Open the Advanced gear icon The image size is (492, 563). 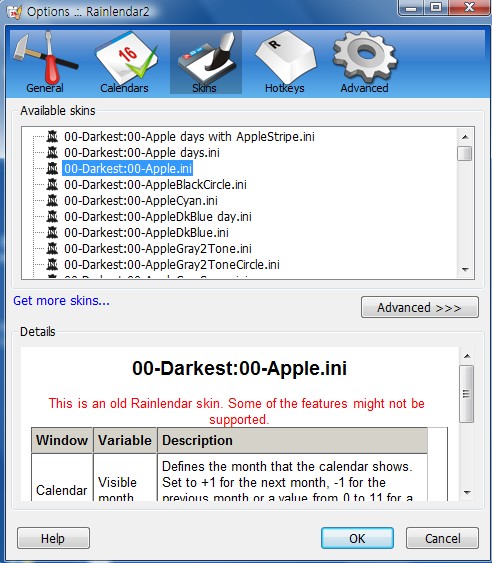point(365,57)
